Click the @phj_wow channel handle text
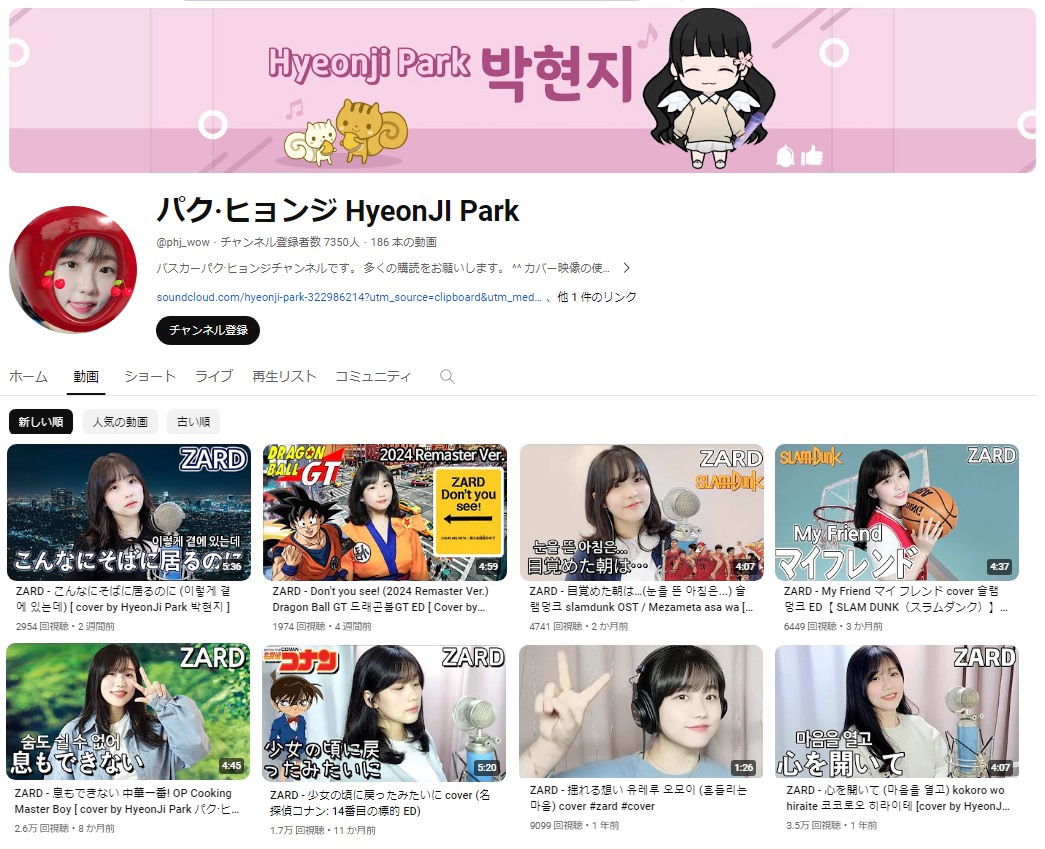 tap(183, 242)
